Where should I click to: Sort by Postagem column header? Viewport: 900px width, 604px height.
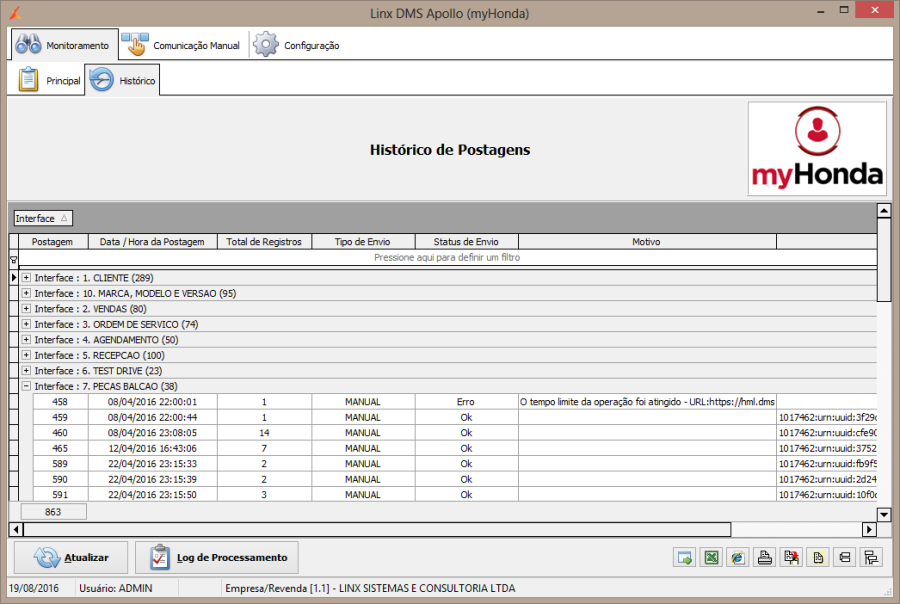(53, 242)
